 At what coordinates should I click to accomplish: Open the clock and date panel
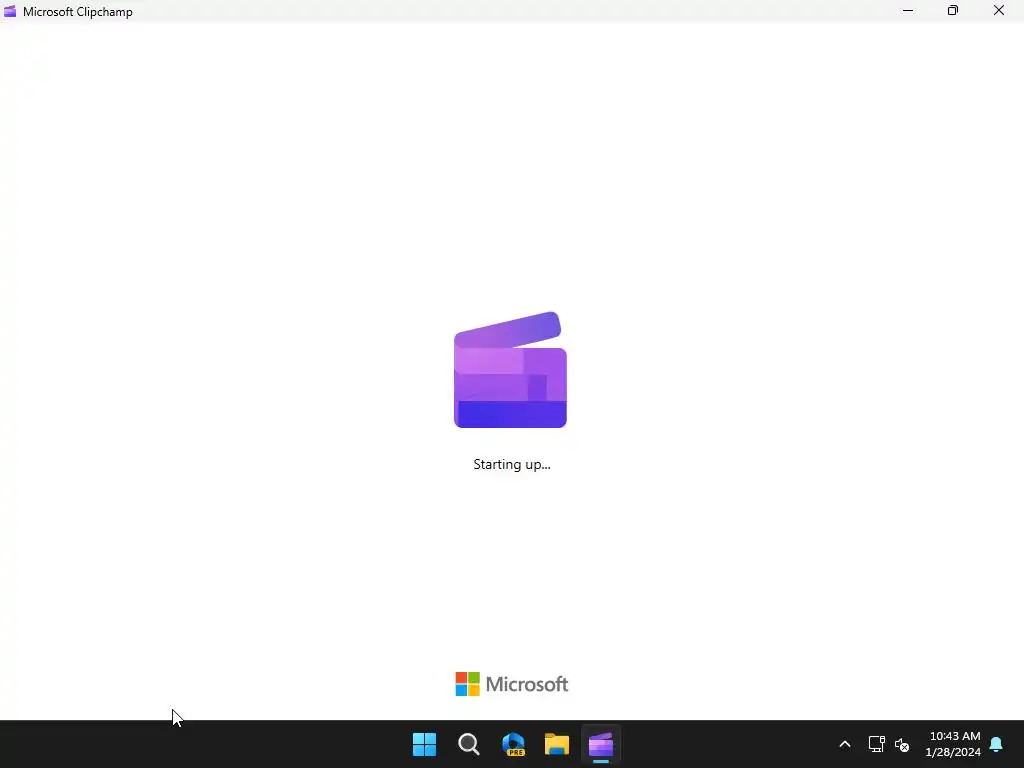click(953, 744)
